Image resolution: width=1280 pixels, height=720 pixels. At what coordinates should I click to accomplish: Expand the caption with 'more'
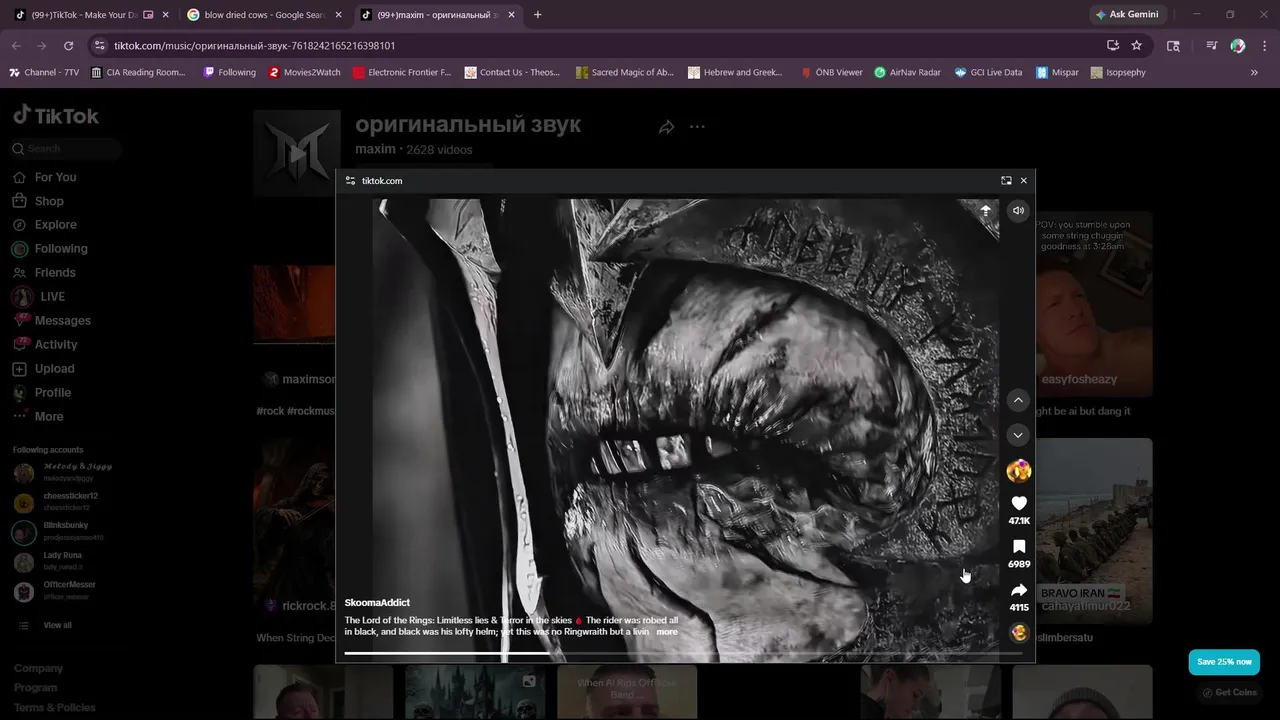[x=667, y=632]
